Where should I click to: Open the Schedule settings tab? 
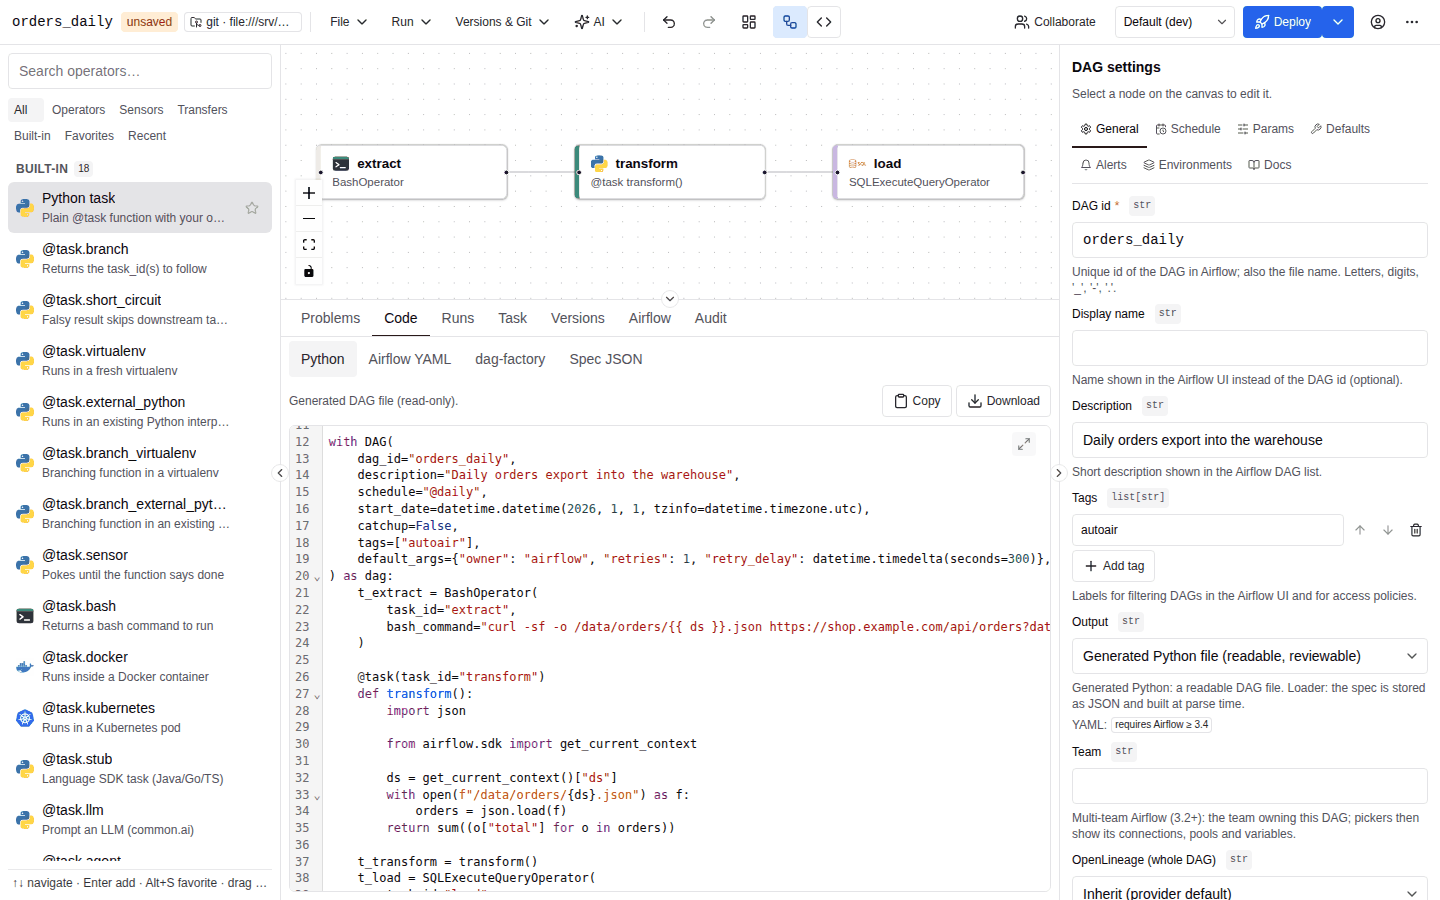pos(1188,129)
